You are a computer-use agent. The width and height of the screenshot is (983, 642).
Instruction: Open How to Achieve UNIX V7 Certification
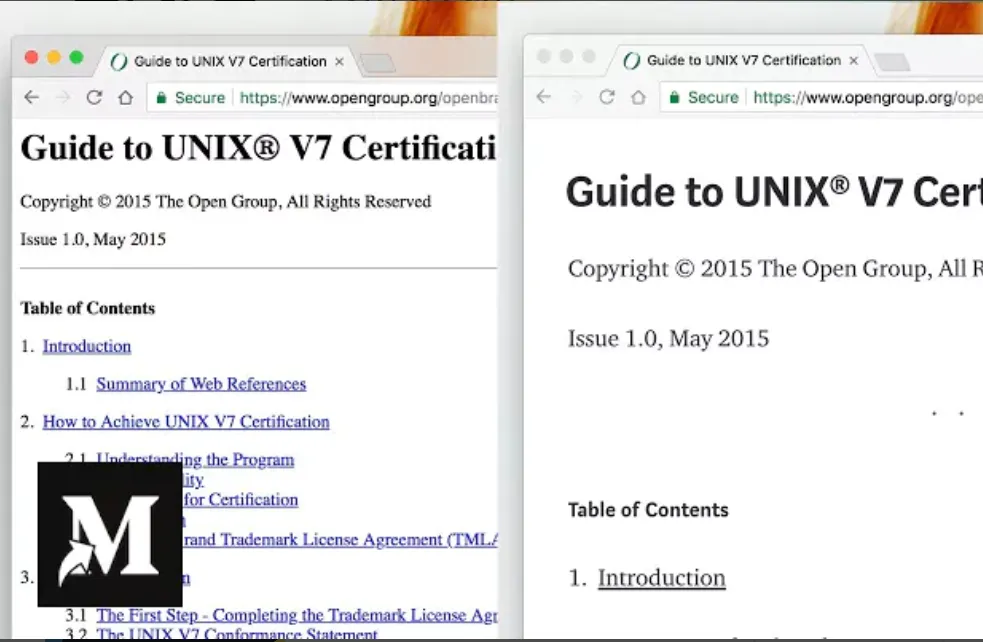[x=186, y=421]
